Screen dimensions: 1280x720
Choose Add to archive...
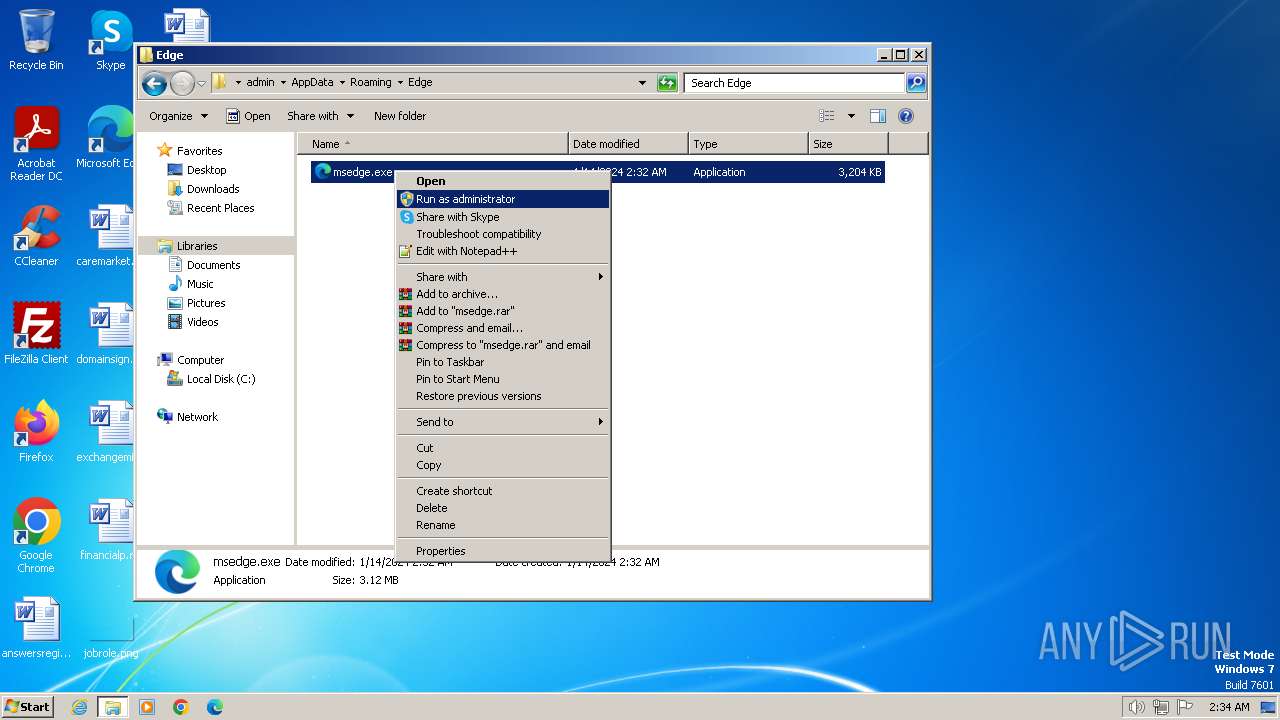pos(503,294)
